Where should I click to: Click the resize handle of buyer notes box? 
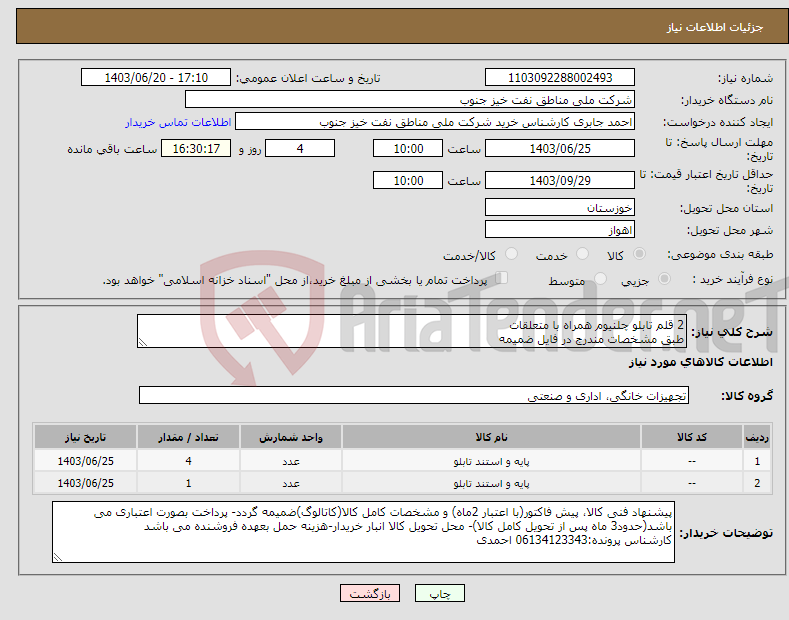58,557
